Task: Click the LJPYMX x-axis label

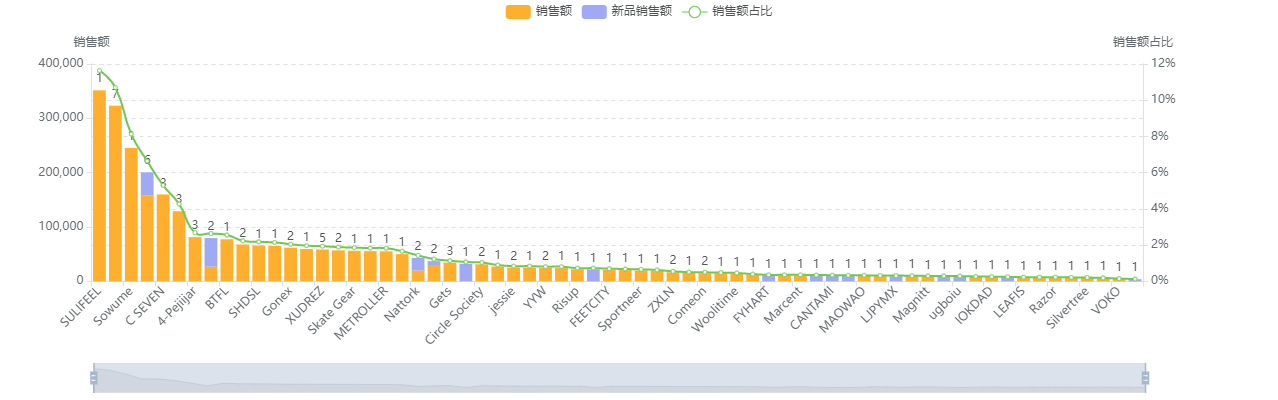Action: point(880,305)
